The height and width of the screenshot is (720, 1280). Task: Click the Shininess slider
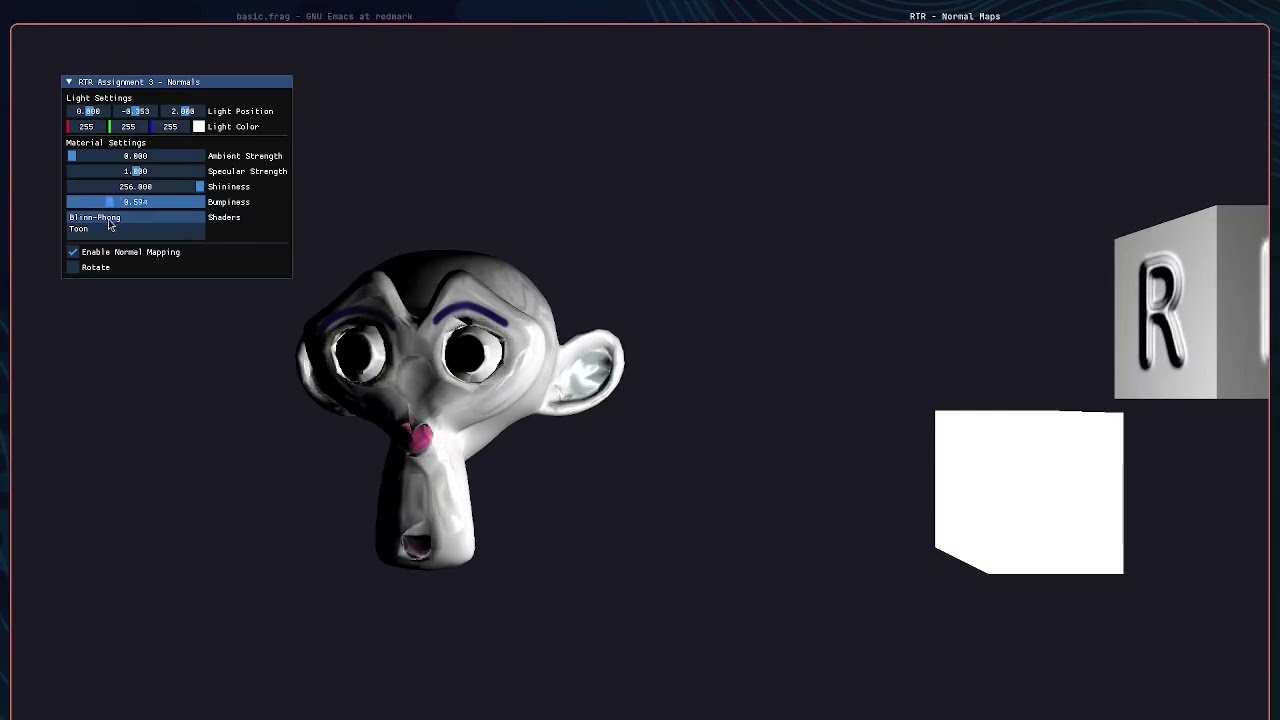tap(135, 187)
